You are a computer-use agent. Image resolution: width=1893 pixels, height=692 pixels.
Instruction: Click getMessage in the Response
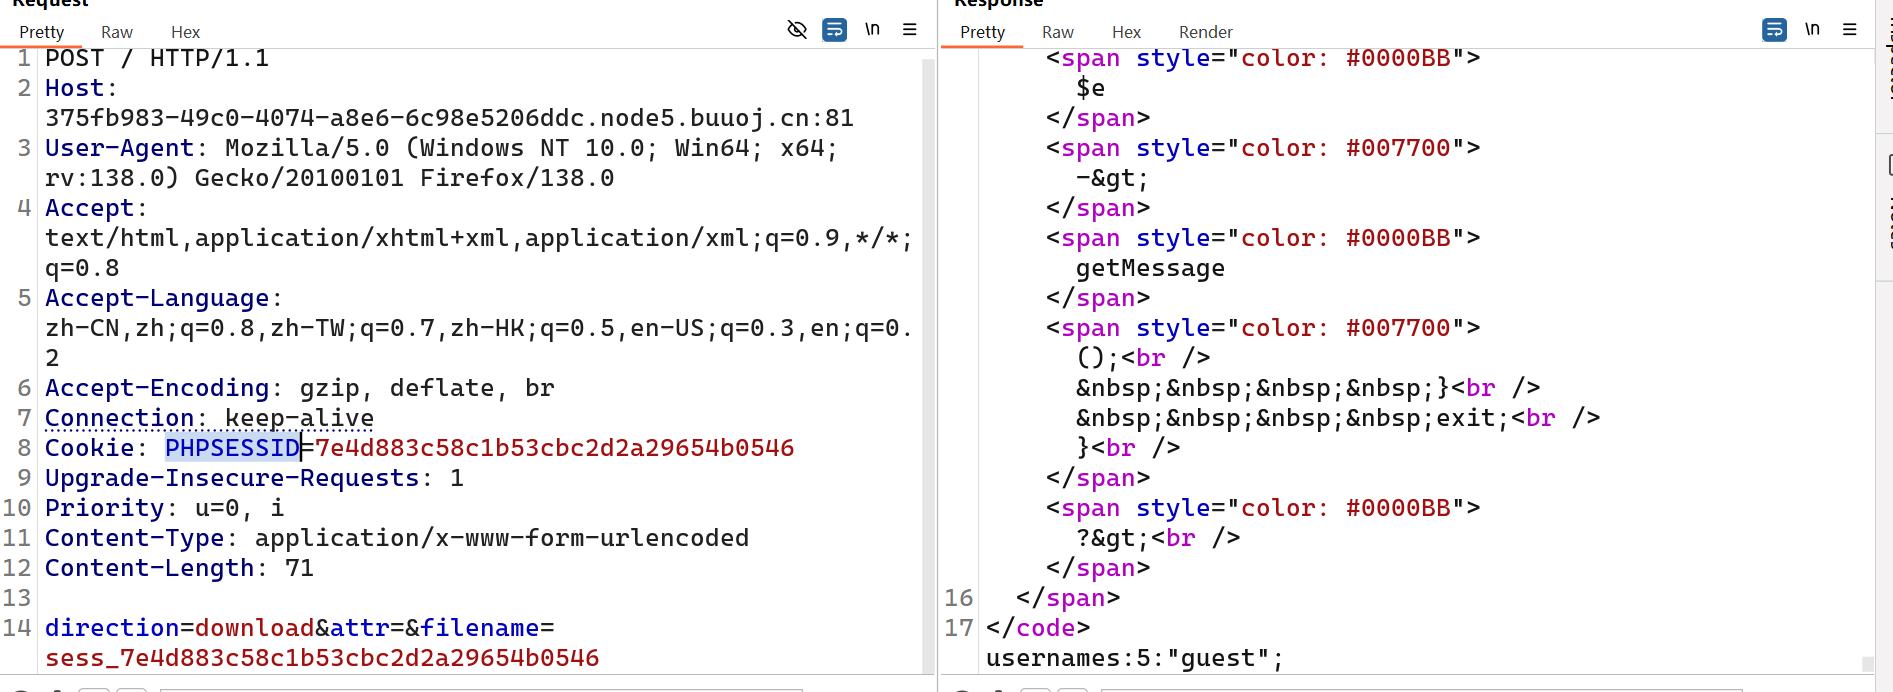tap(1150, 268)
